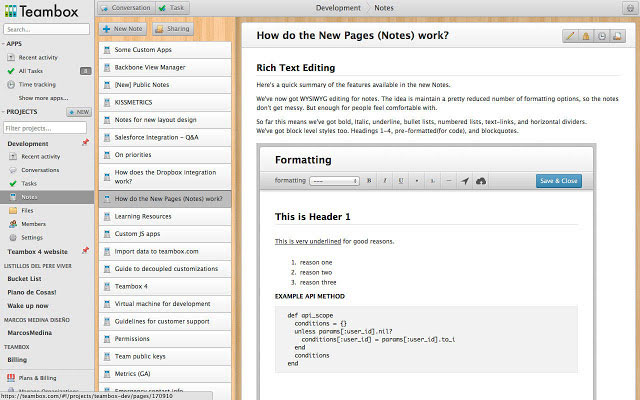Open the Teambox 4 note

tap(165, 287)
